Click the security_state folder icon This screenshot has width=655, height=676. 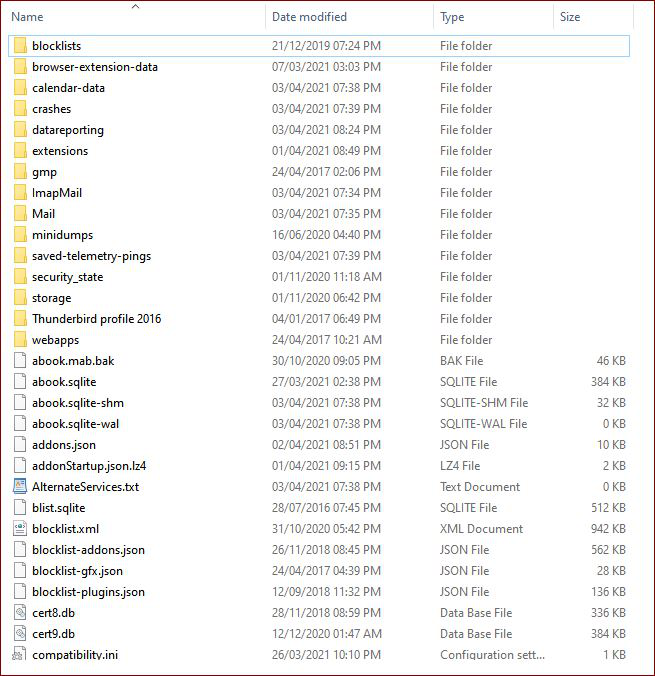20,277
